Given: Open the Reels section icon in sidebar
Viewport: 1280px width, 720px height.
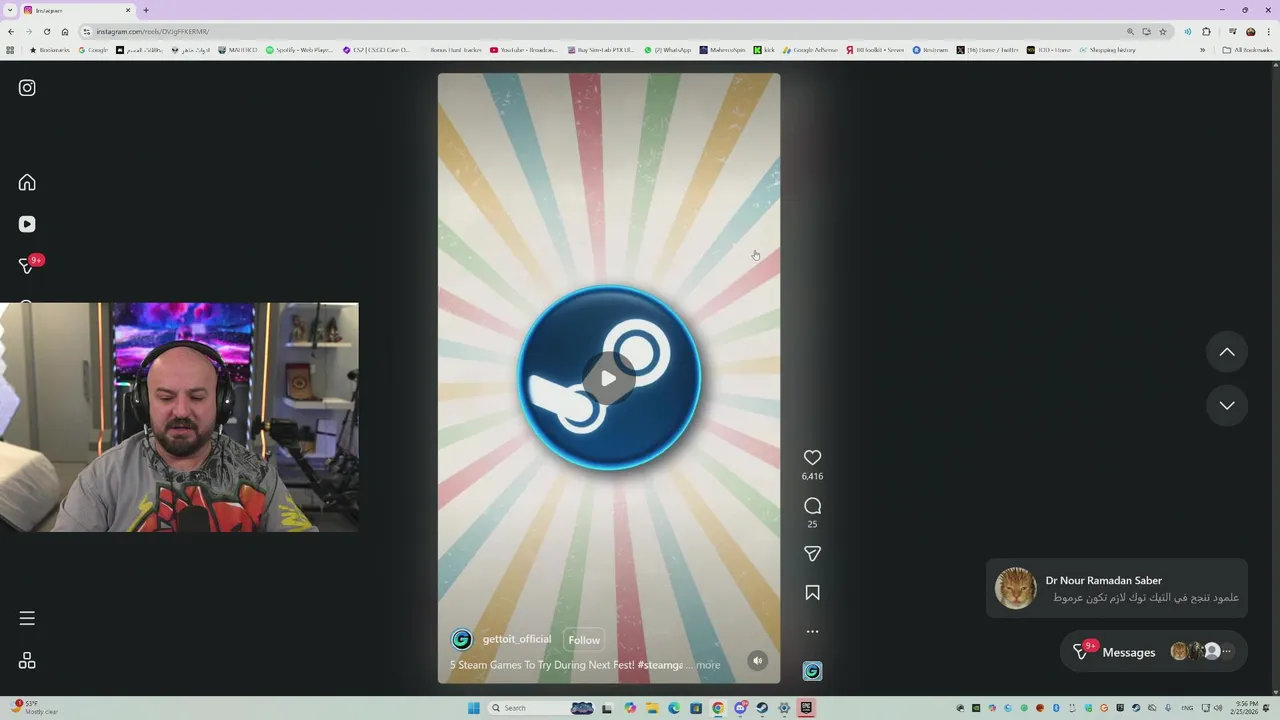Looking at the screenshot, I should [27, 224].
